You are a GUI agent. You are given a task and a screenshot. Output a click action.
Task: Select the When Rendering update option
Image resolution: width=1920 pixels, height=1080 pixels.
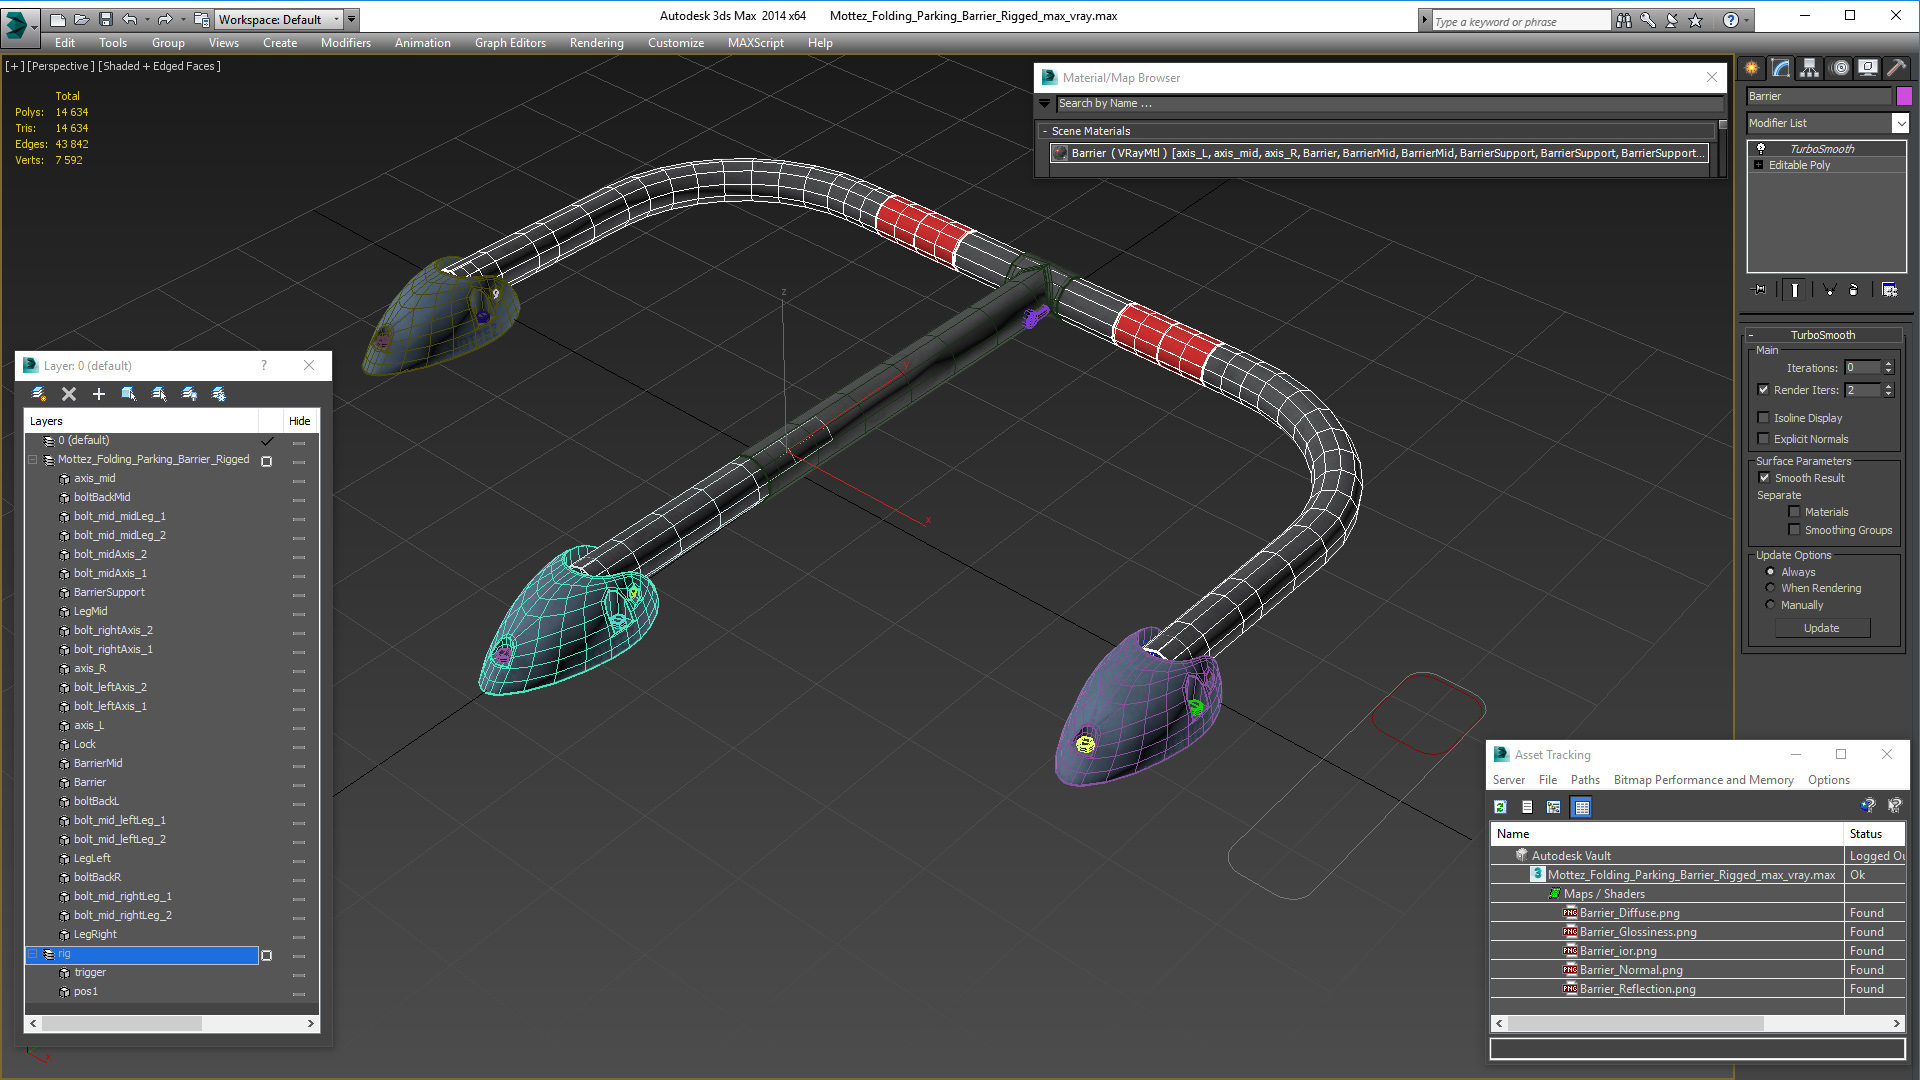point(1770,588)
